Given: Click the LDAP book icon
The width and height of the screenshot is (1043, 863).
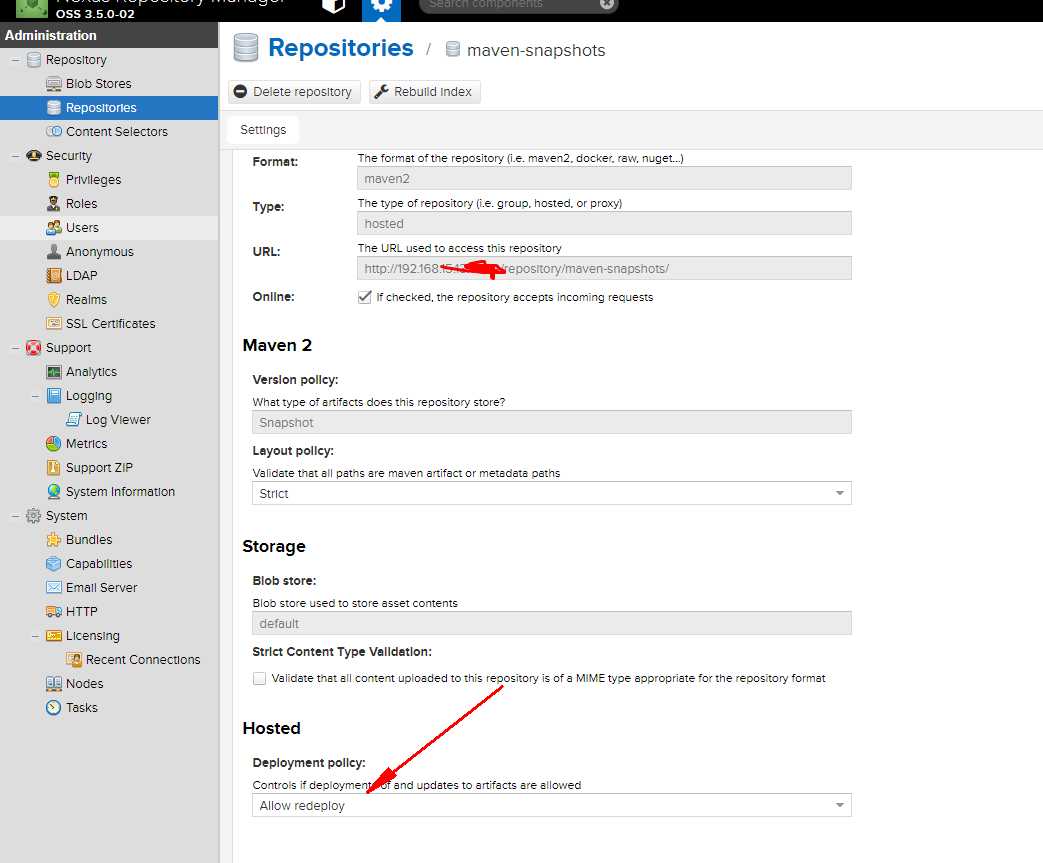Looking at the screenshot, I should (x=54, y=275).
